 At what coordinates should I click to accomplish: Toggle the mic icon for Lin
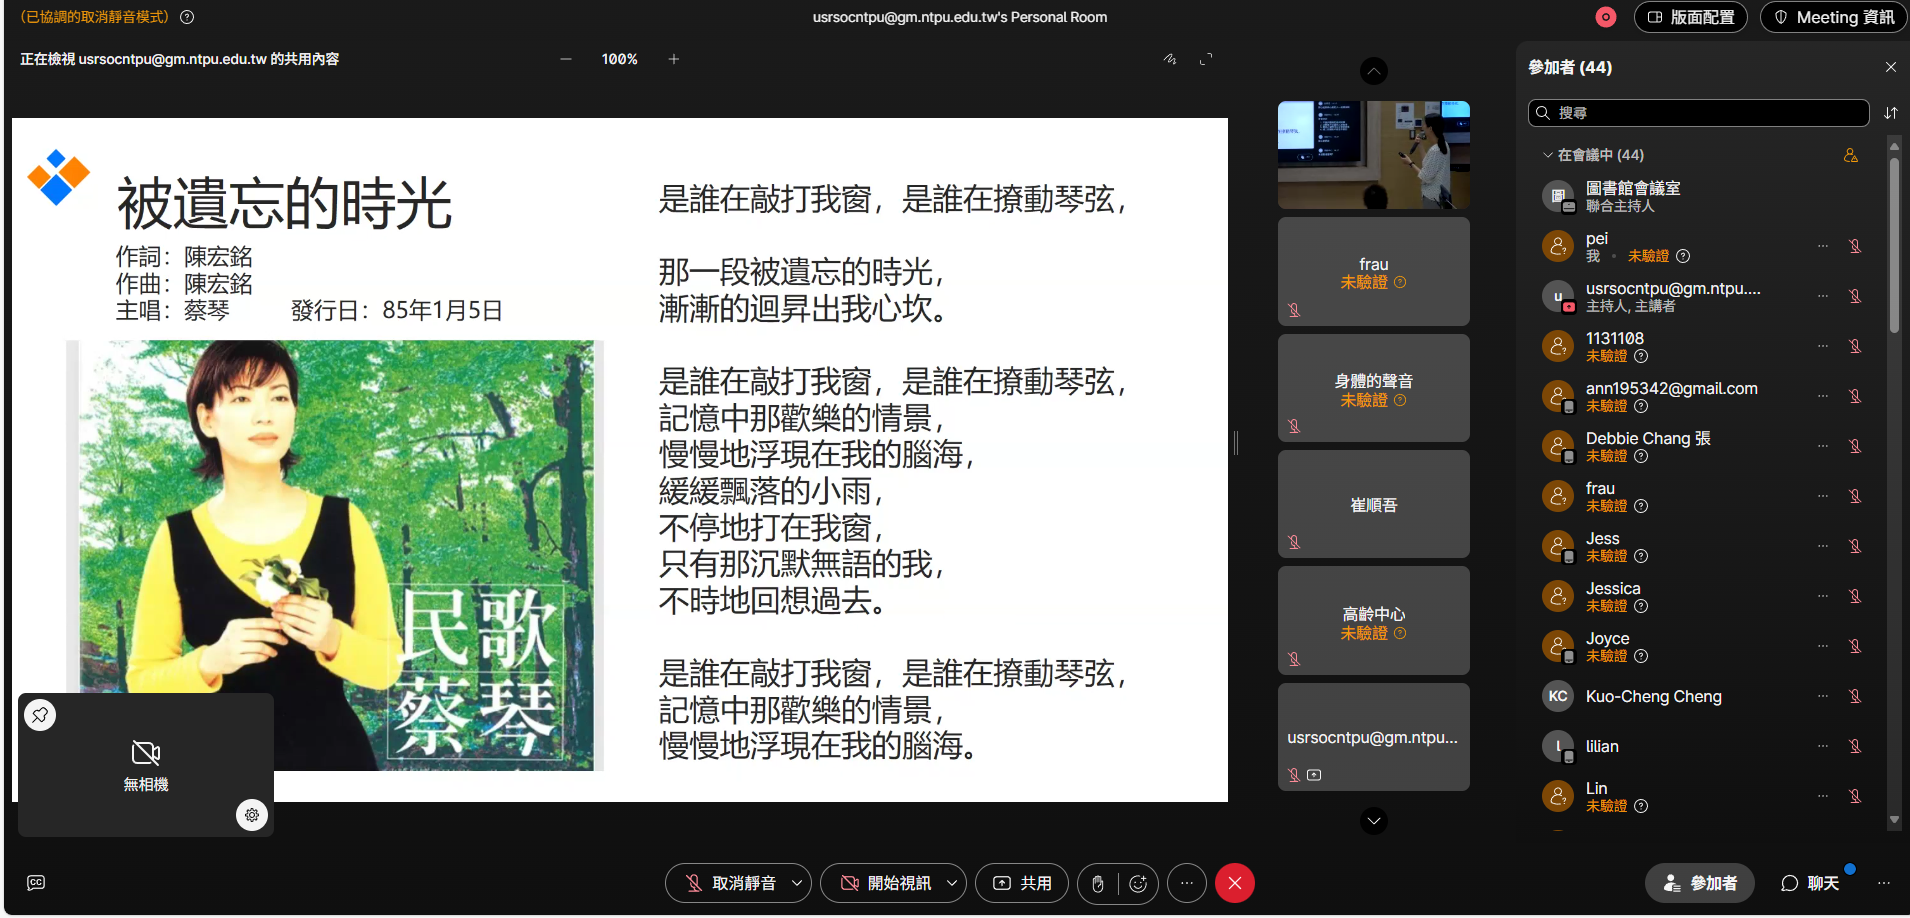[x=1855, y=796]
